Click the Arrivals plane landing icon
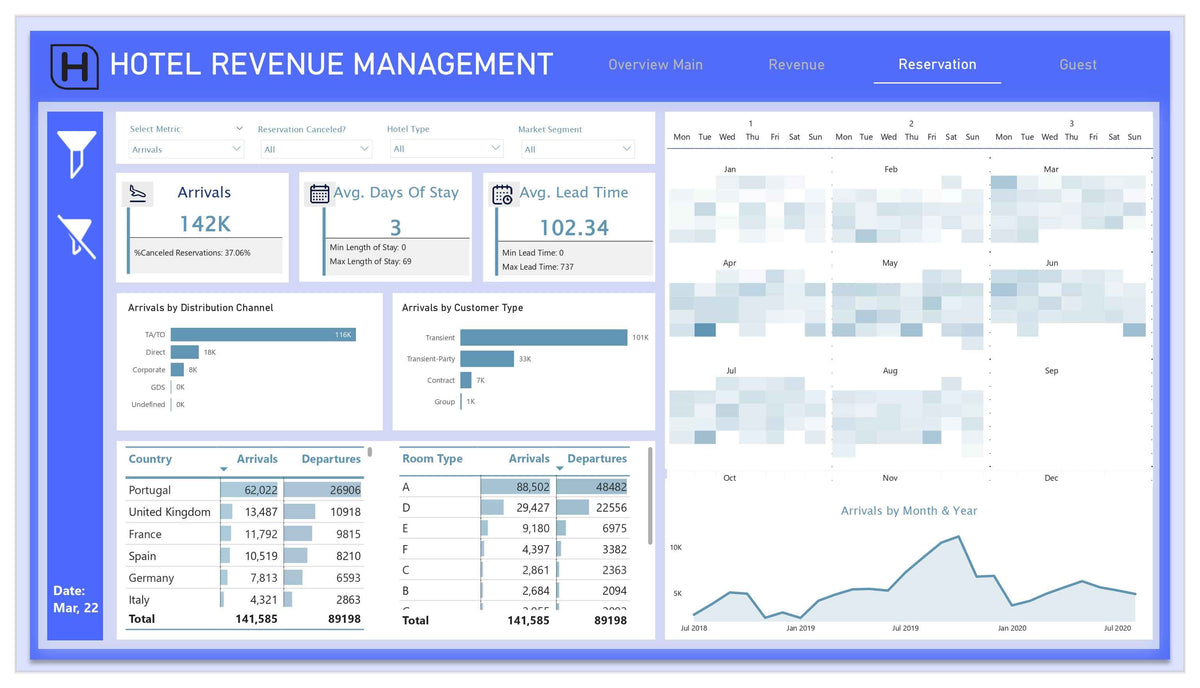 [139, 193]
